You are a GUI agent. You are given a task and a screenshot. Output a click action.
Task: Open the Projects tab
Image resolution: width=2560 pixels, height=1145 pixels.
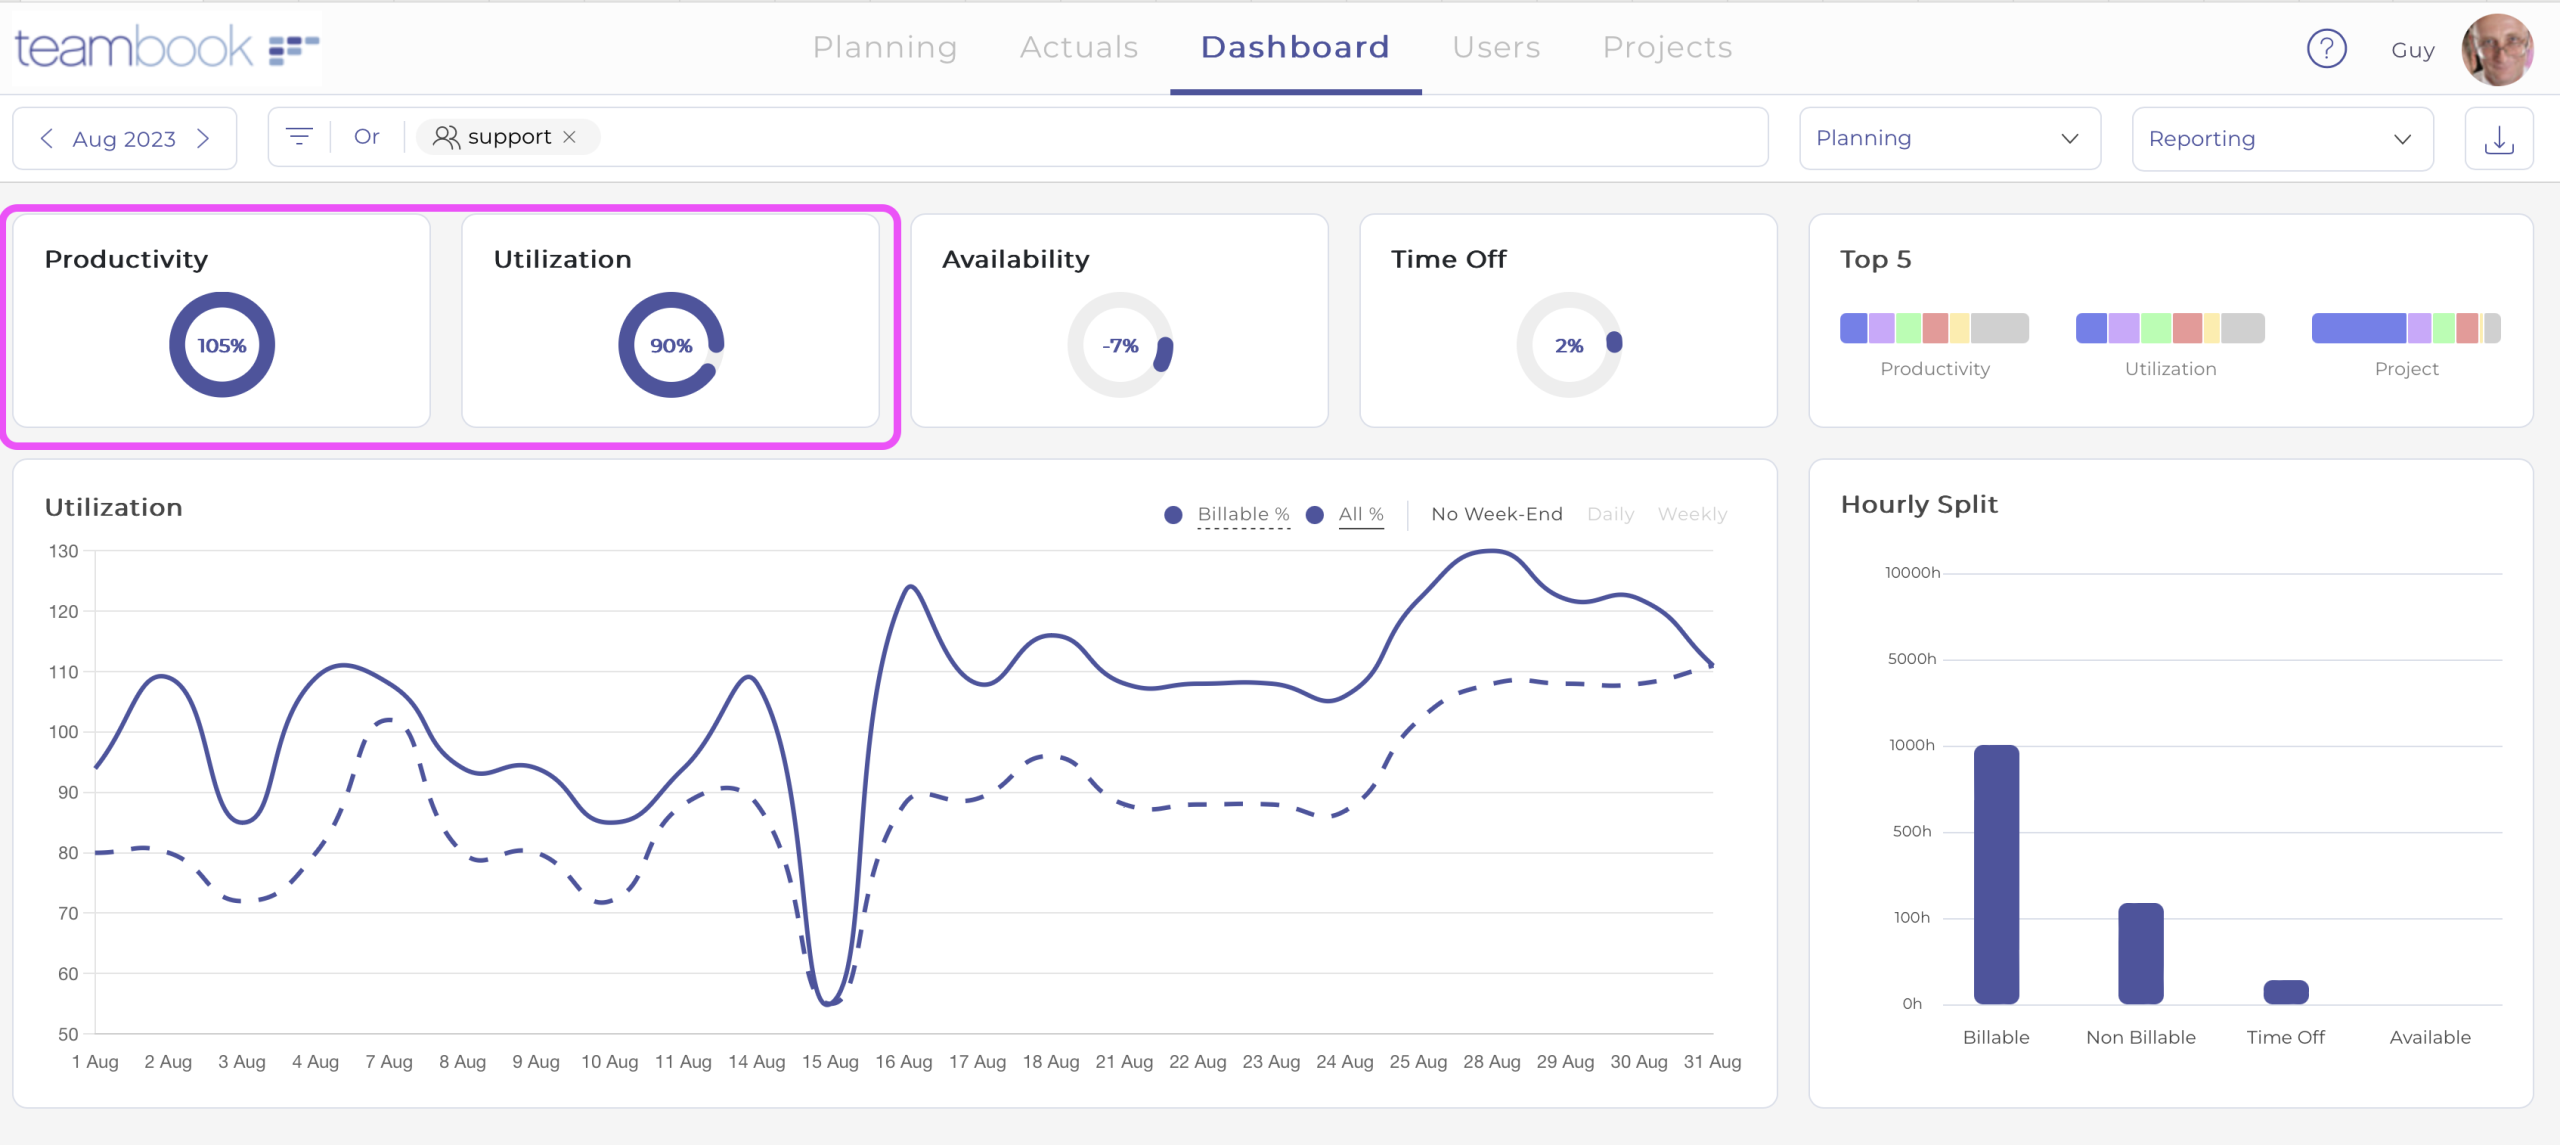[1667, 47]
